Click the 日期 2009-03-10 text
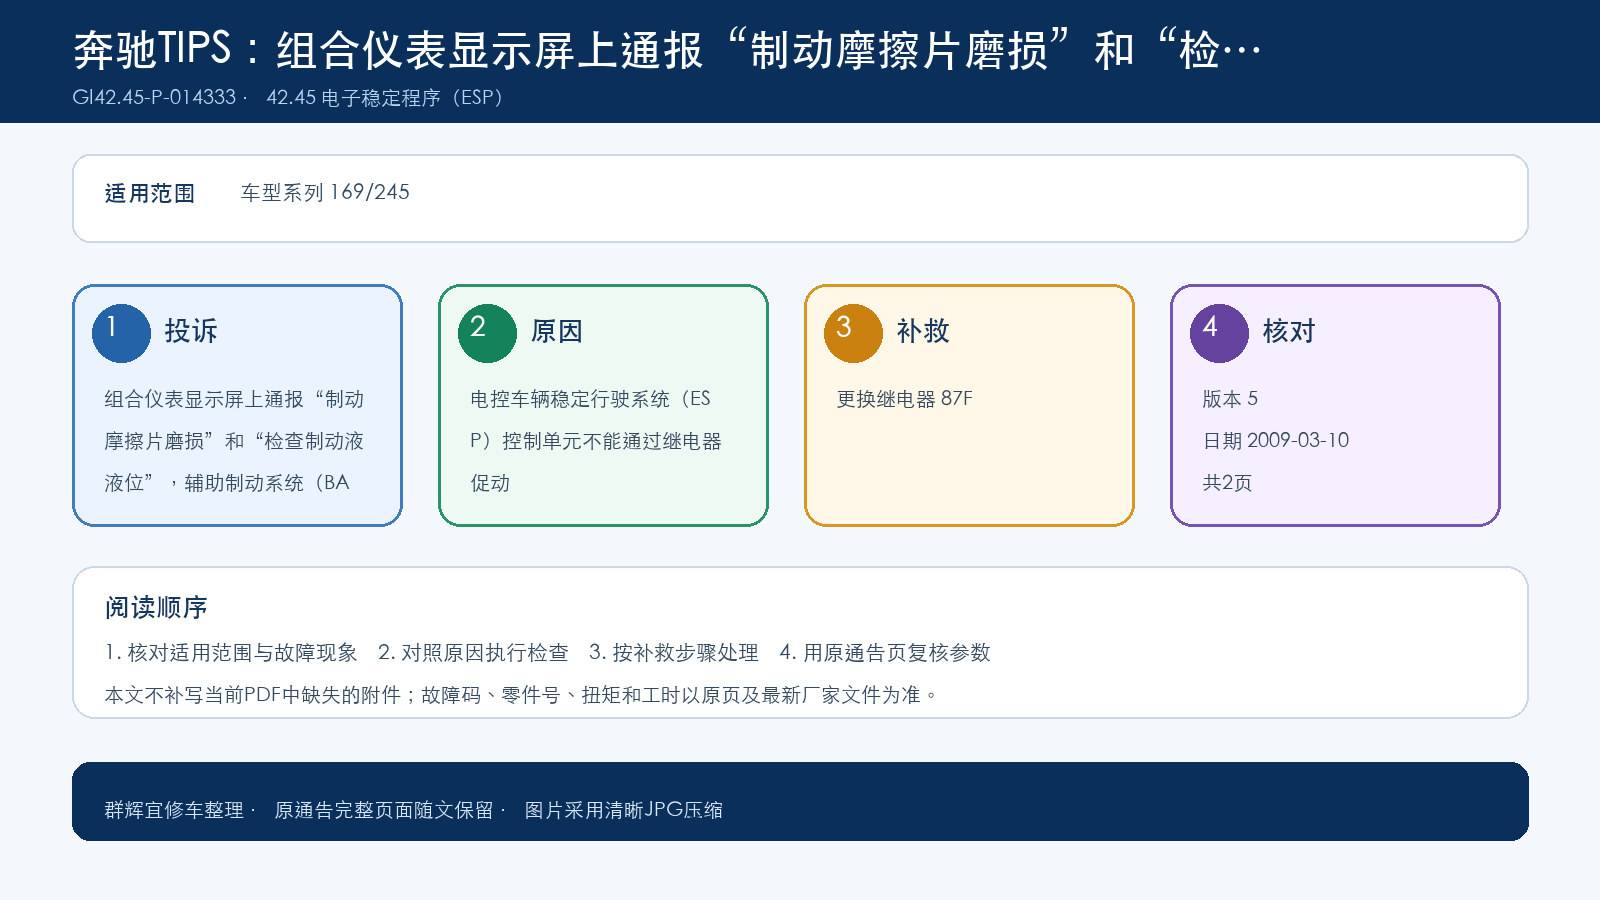Screen dimensions: 1600x900 1276,441
